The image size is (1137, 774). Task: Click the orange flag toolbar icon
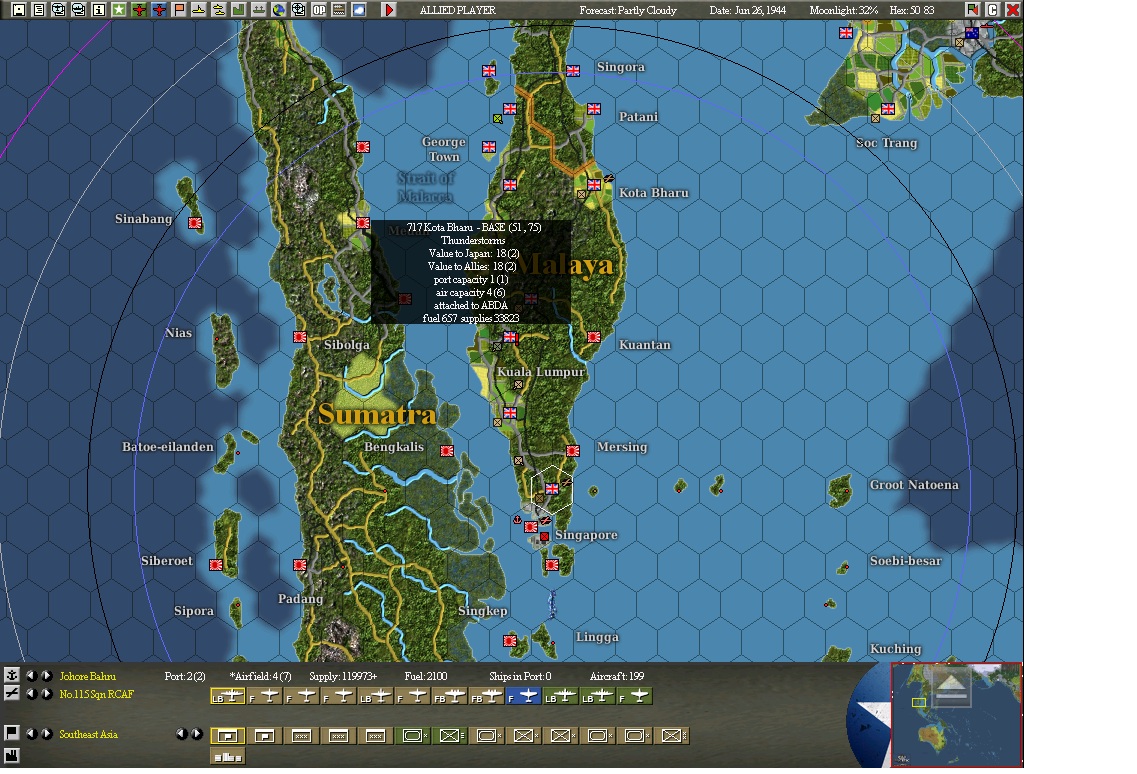(179, 9)
